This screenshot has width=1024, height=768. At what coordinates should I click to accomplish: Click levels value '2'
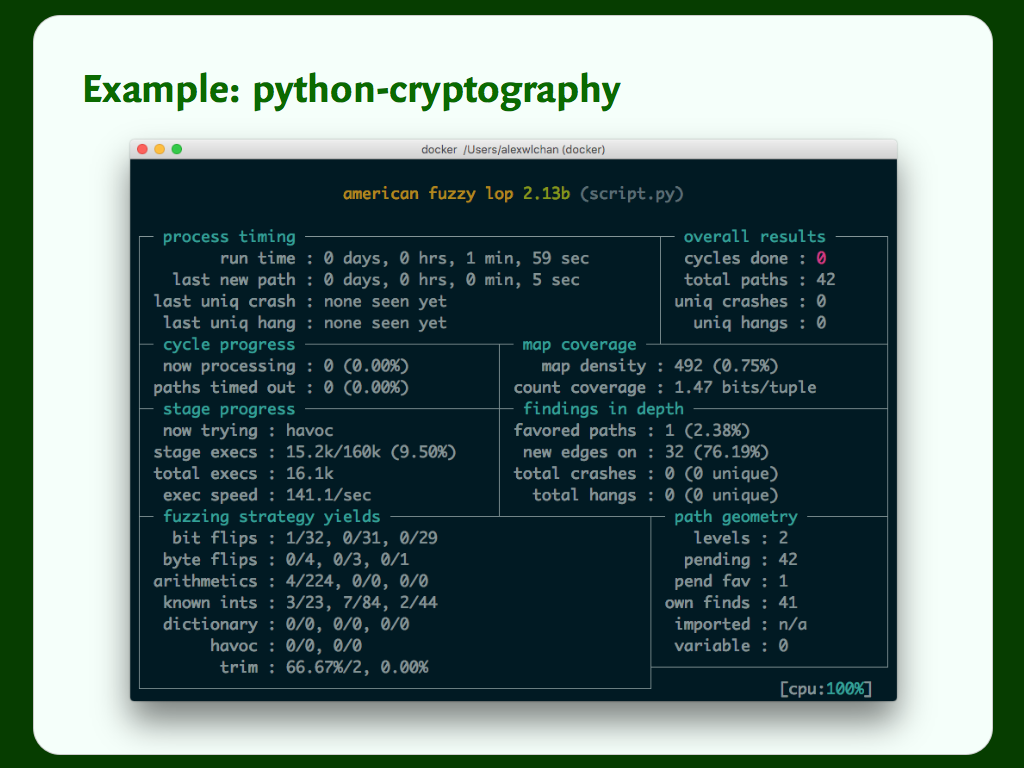tap(783, 539)
